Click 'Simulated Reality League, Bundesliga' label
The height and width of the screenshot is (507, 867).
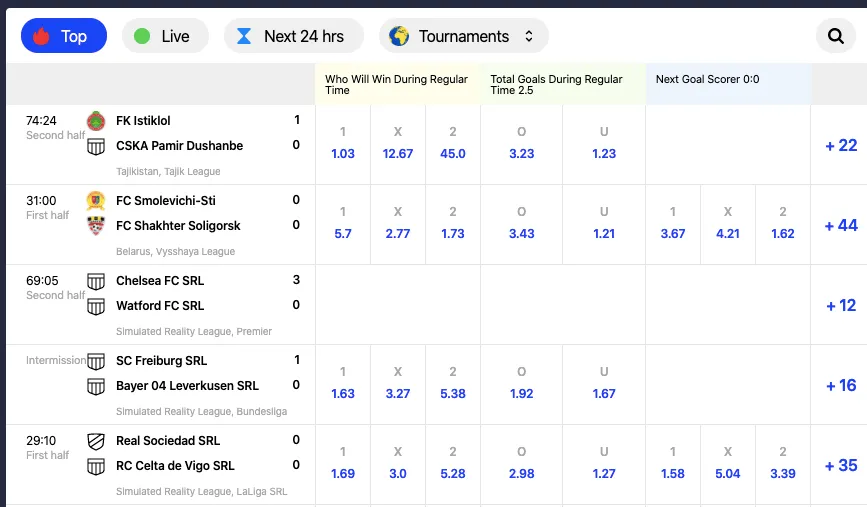tap(201, 411)
